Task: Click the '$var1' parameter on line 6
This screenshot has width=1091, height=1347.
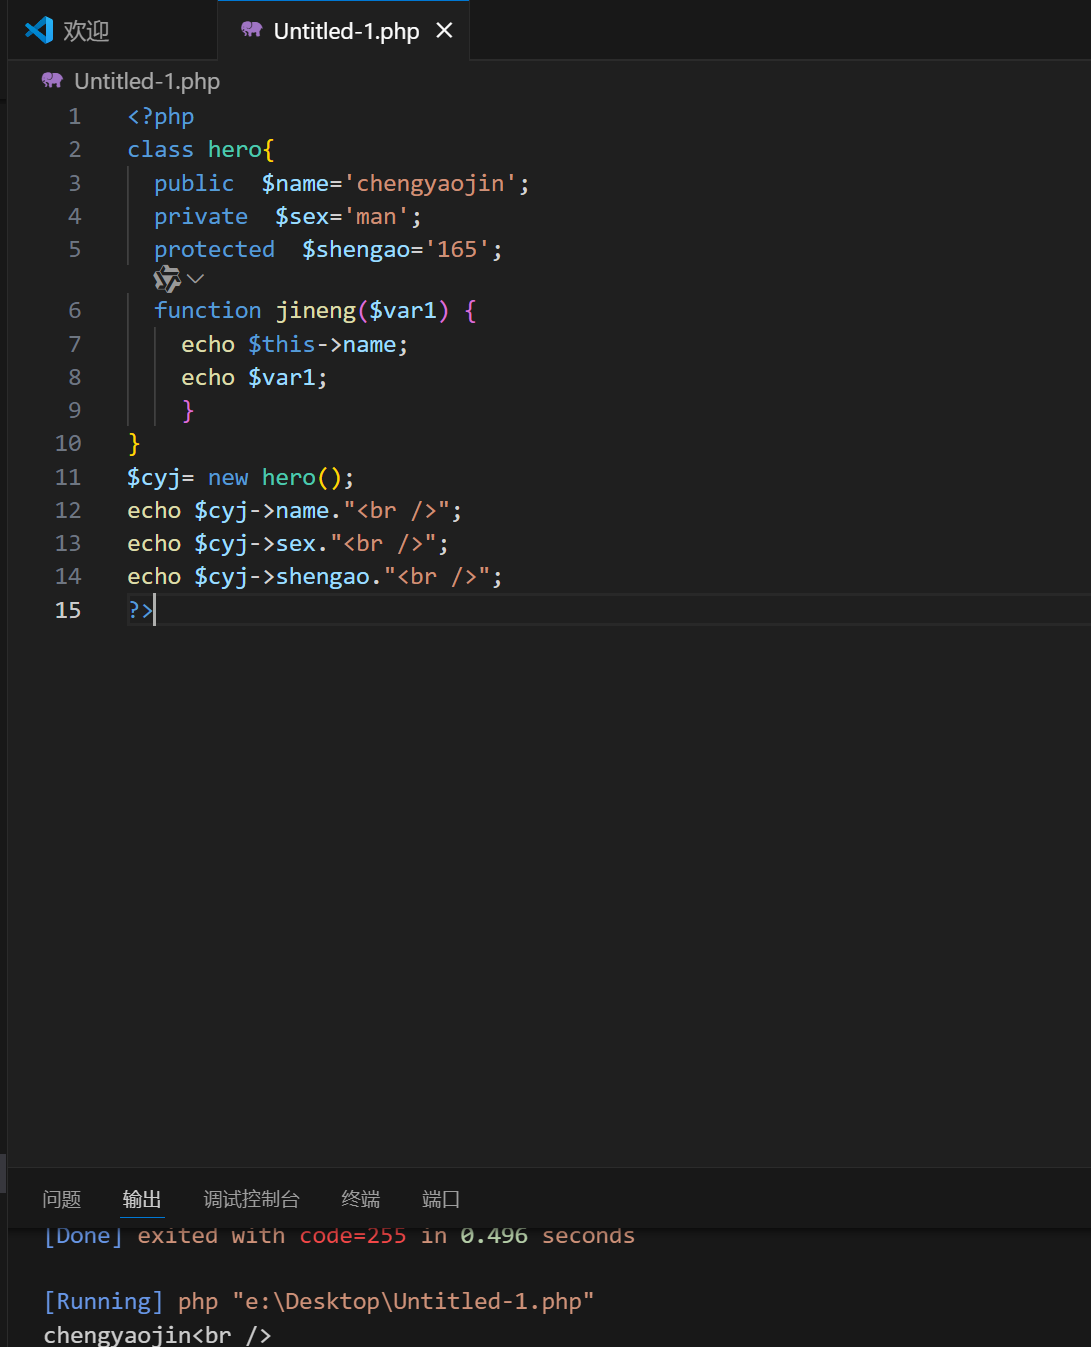Action: pyautogui.click(x=403, y=311)
